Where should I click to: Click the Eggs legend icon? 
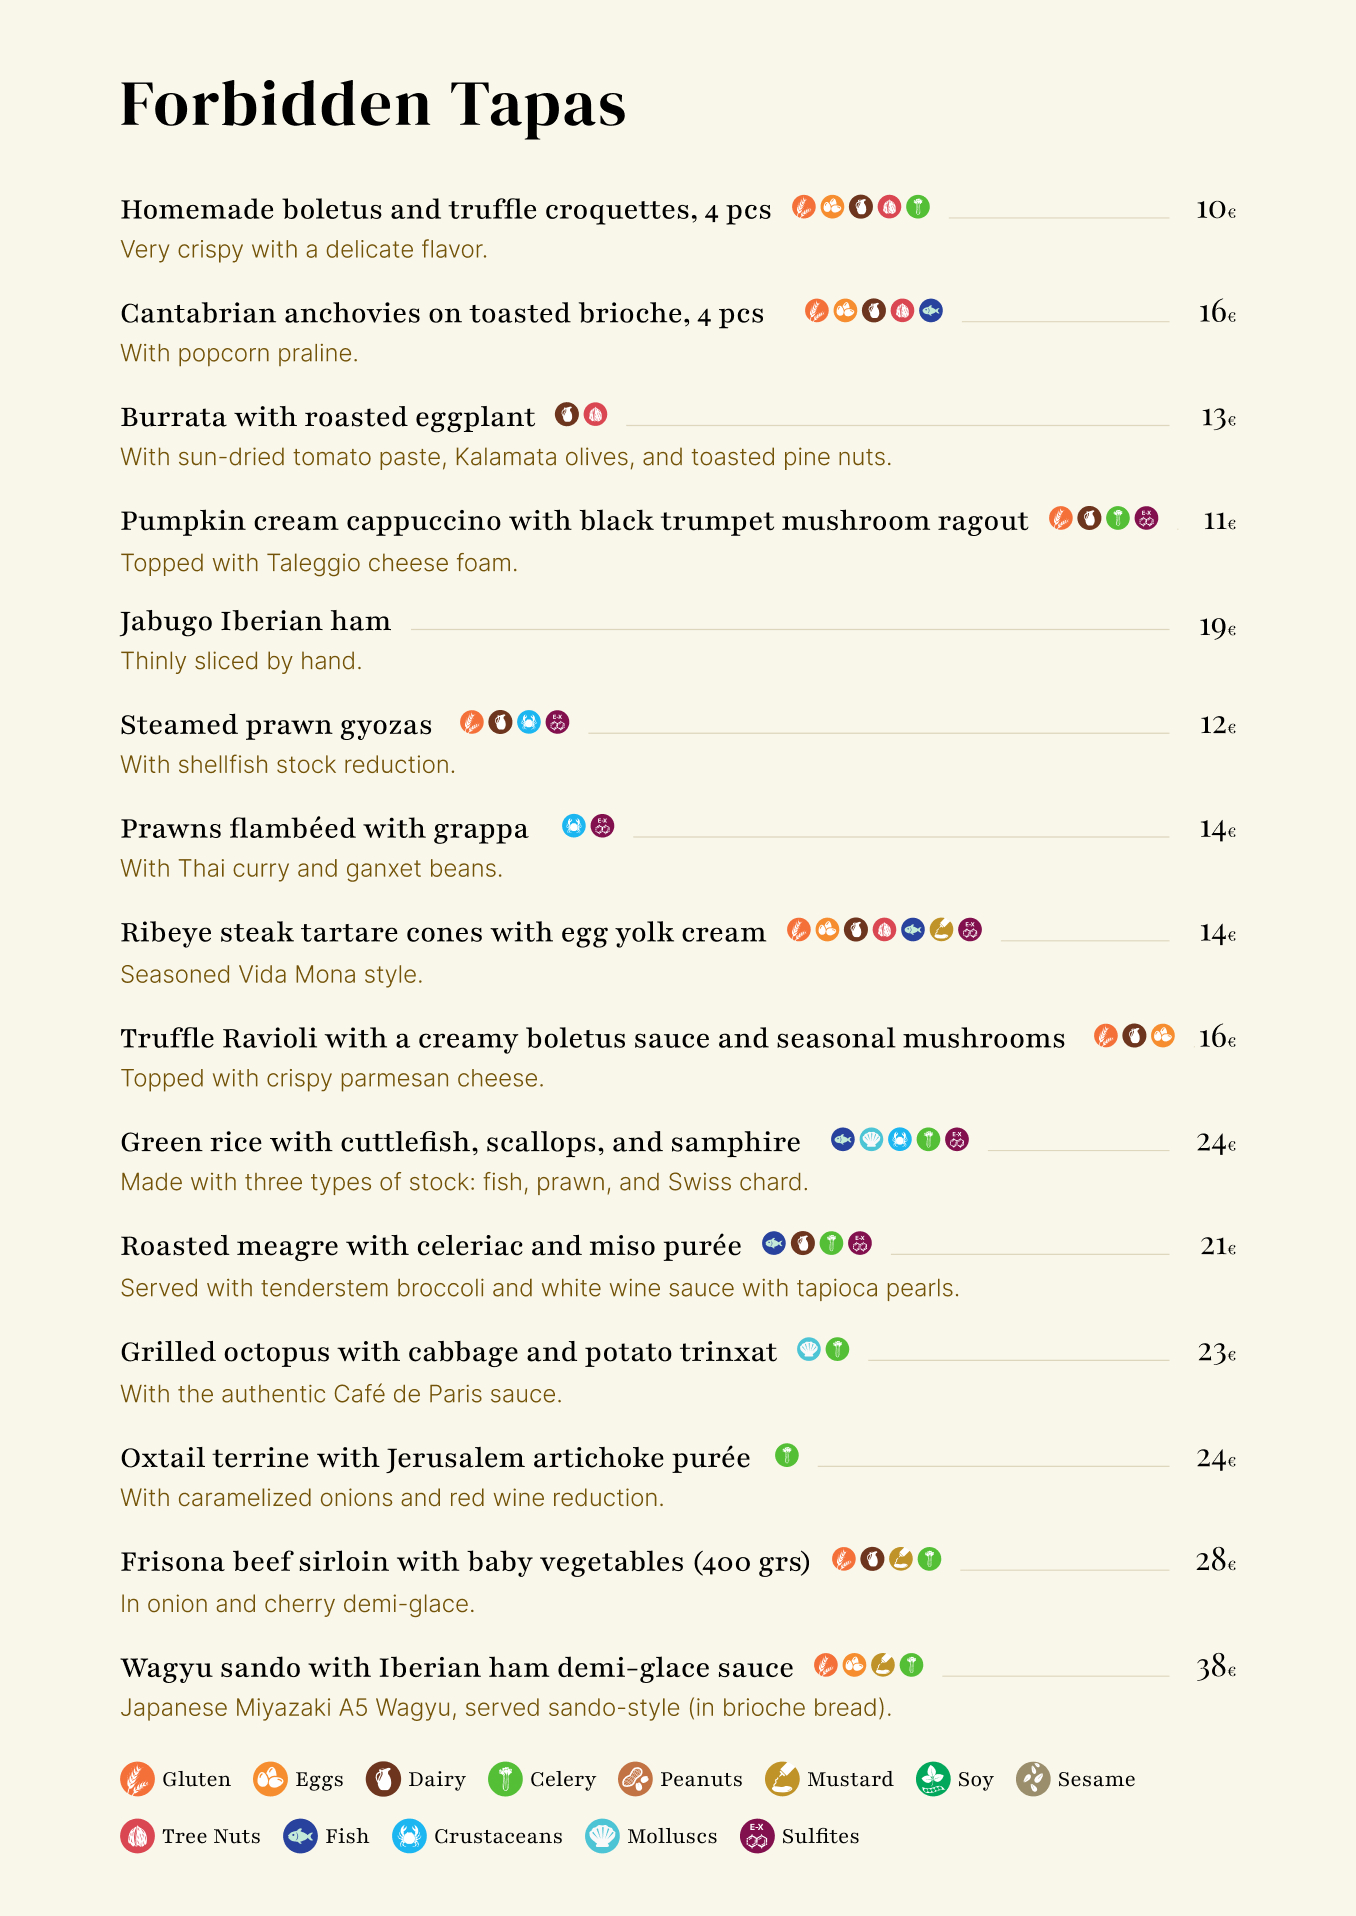pos(270,1779)
